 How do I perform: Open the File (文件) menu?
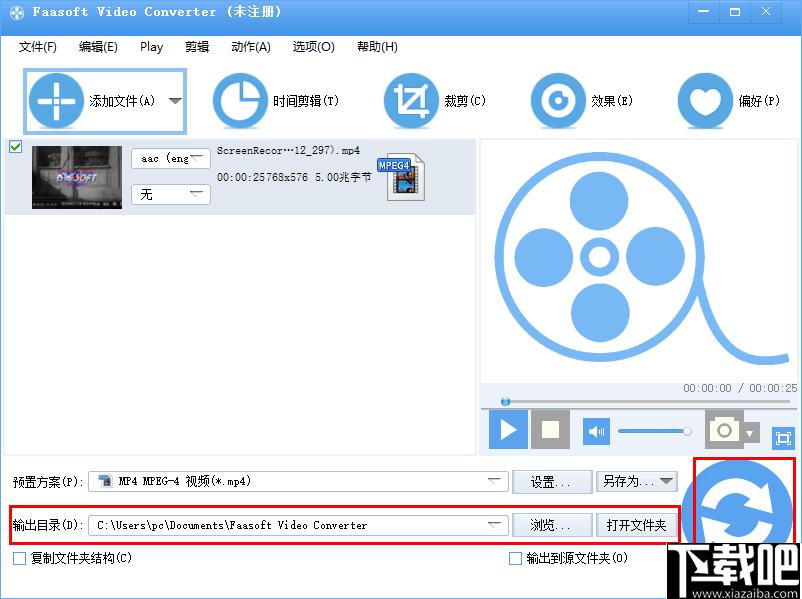click(x=37, y=47)
